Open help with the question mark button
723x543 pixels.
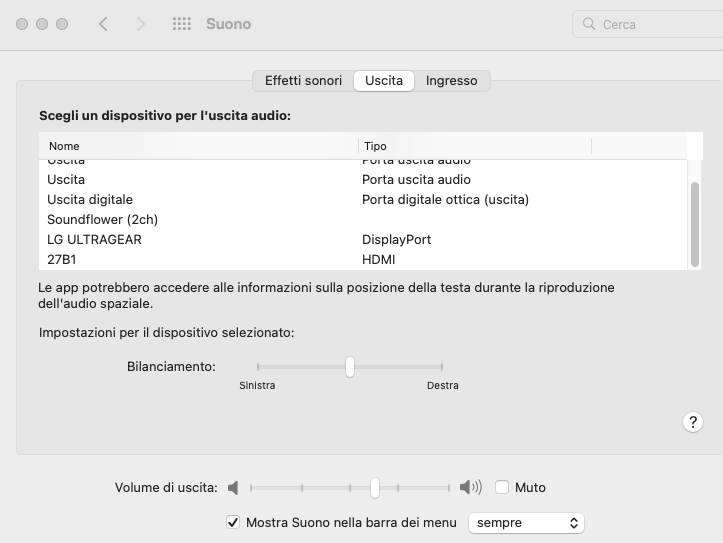(x=693, y=422)
